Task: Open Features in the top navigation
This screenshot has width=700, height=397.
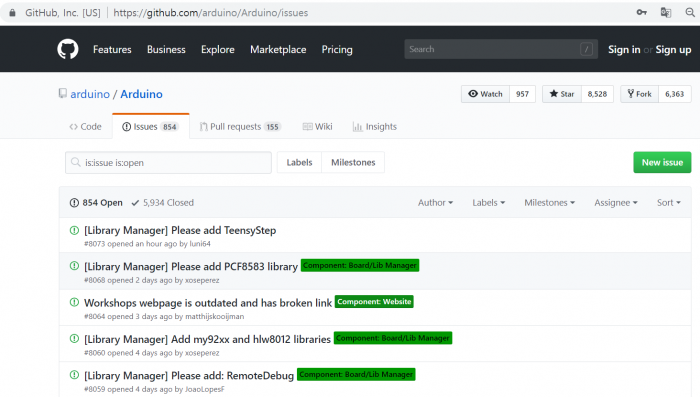Action: (112, 50)
